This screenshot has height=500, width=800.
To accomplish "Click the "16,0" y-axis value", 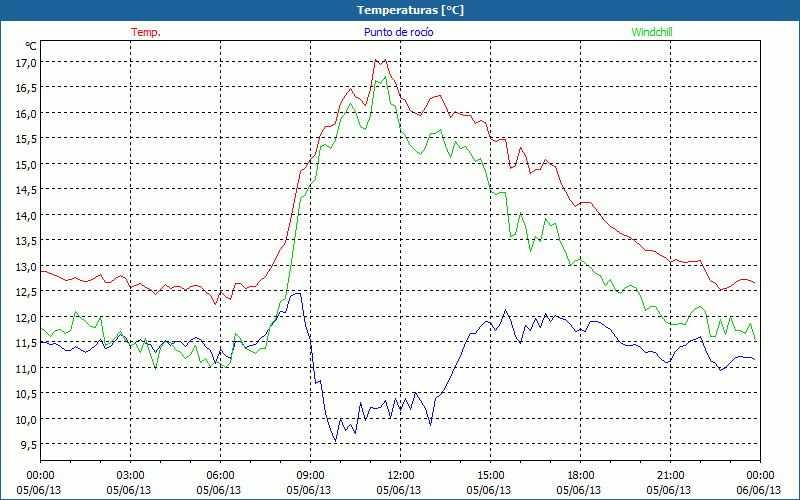I will tap(27, 113).
